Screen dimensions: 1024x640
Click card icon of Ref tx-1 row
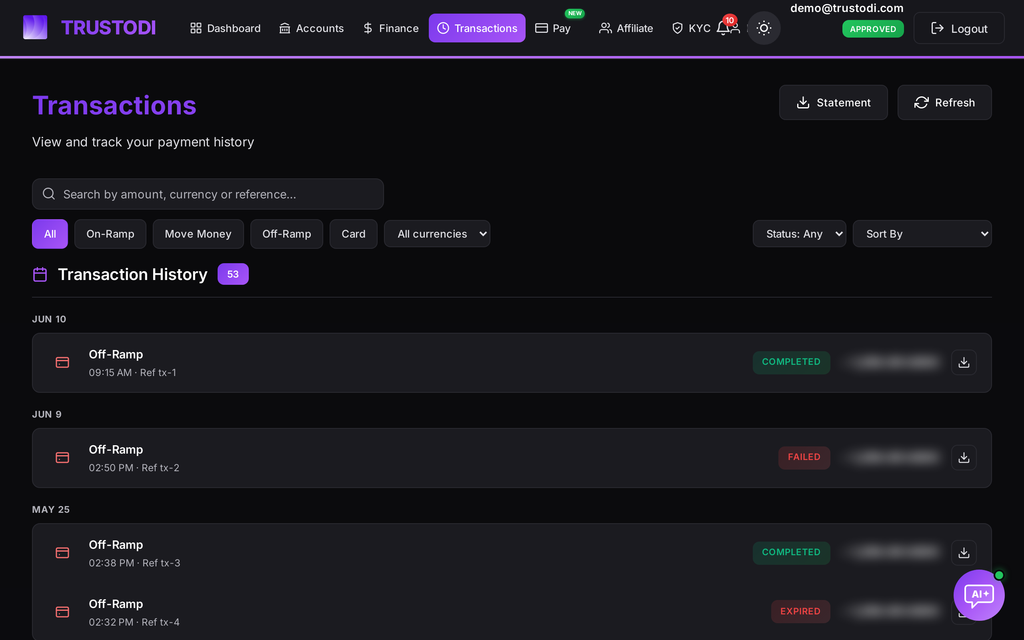coord(63,362)
